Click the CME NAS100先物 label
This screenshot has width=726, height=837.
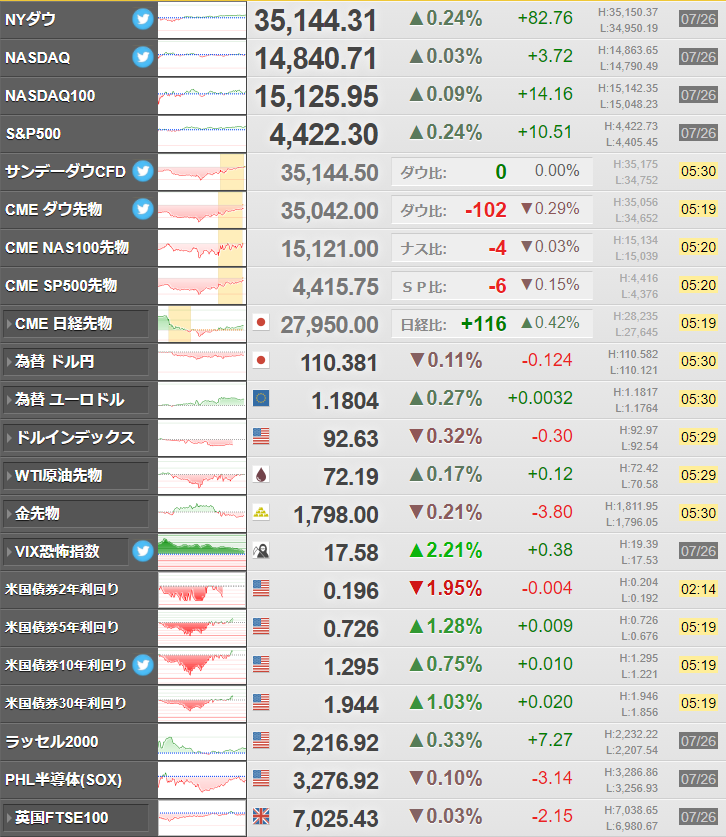(x=67, y=248)
